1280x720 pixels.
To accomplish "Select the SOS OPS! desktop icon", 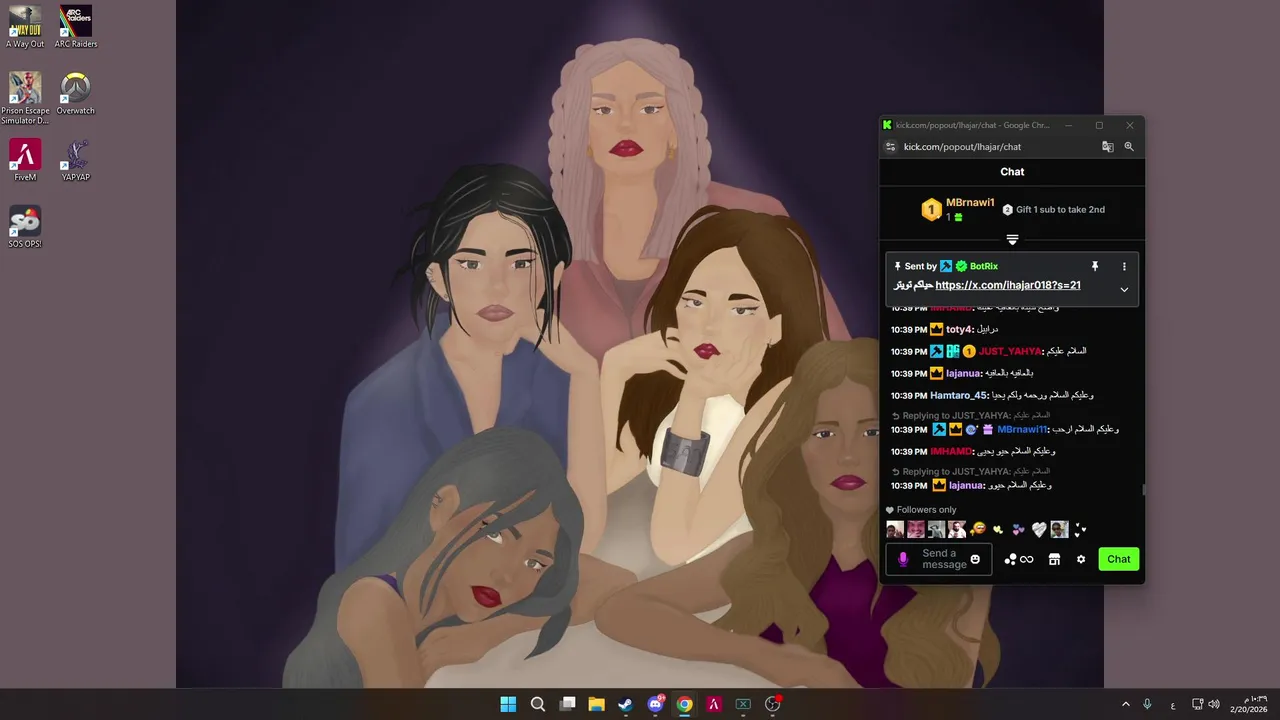I will click(25, 227).
